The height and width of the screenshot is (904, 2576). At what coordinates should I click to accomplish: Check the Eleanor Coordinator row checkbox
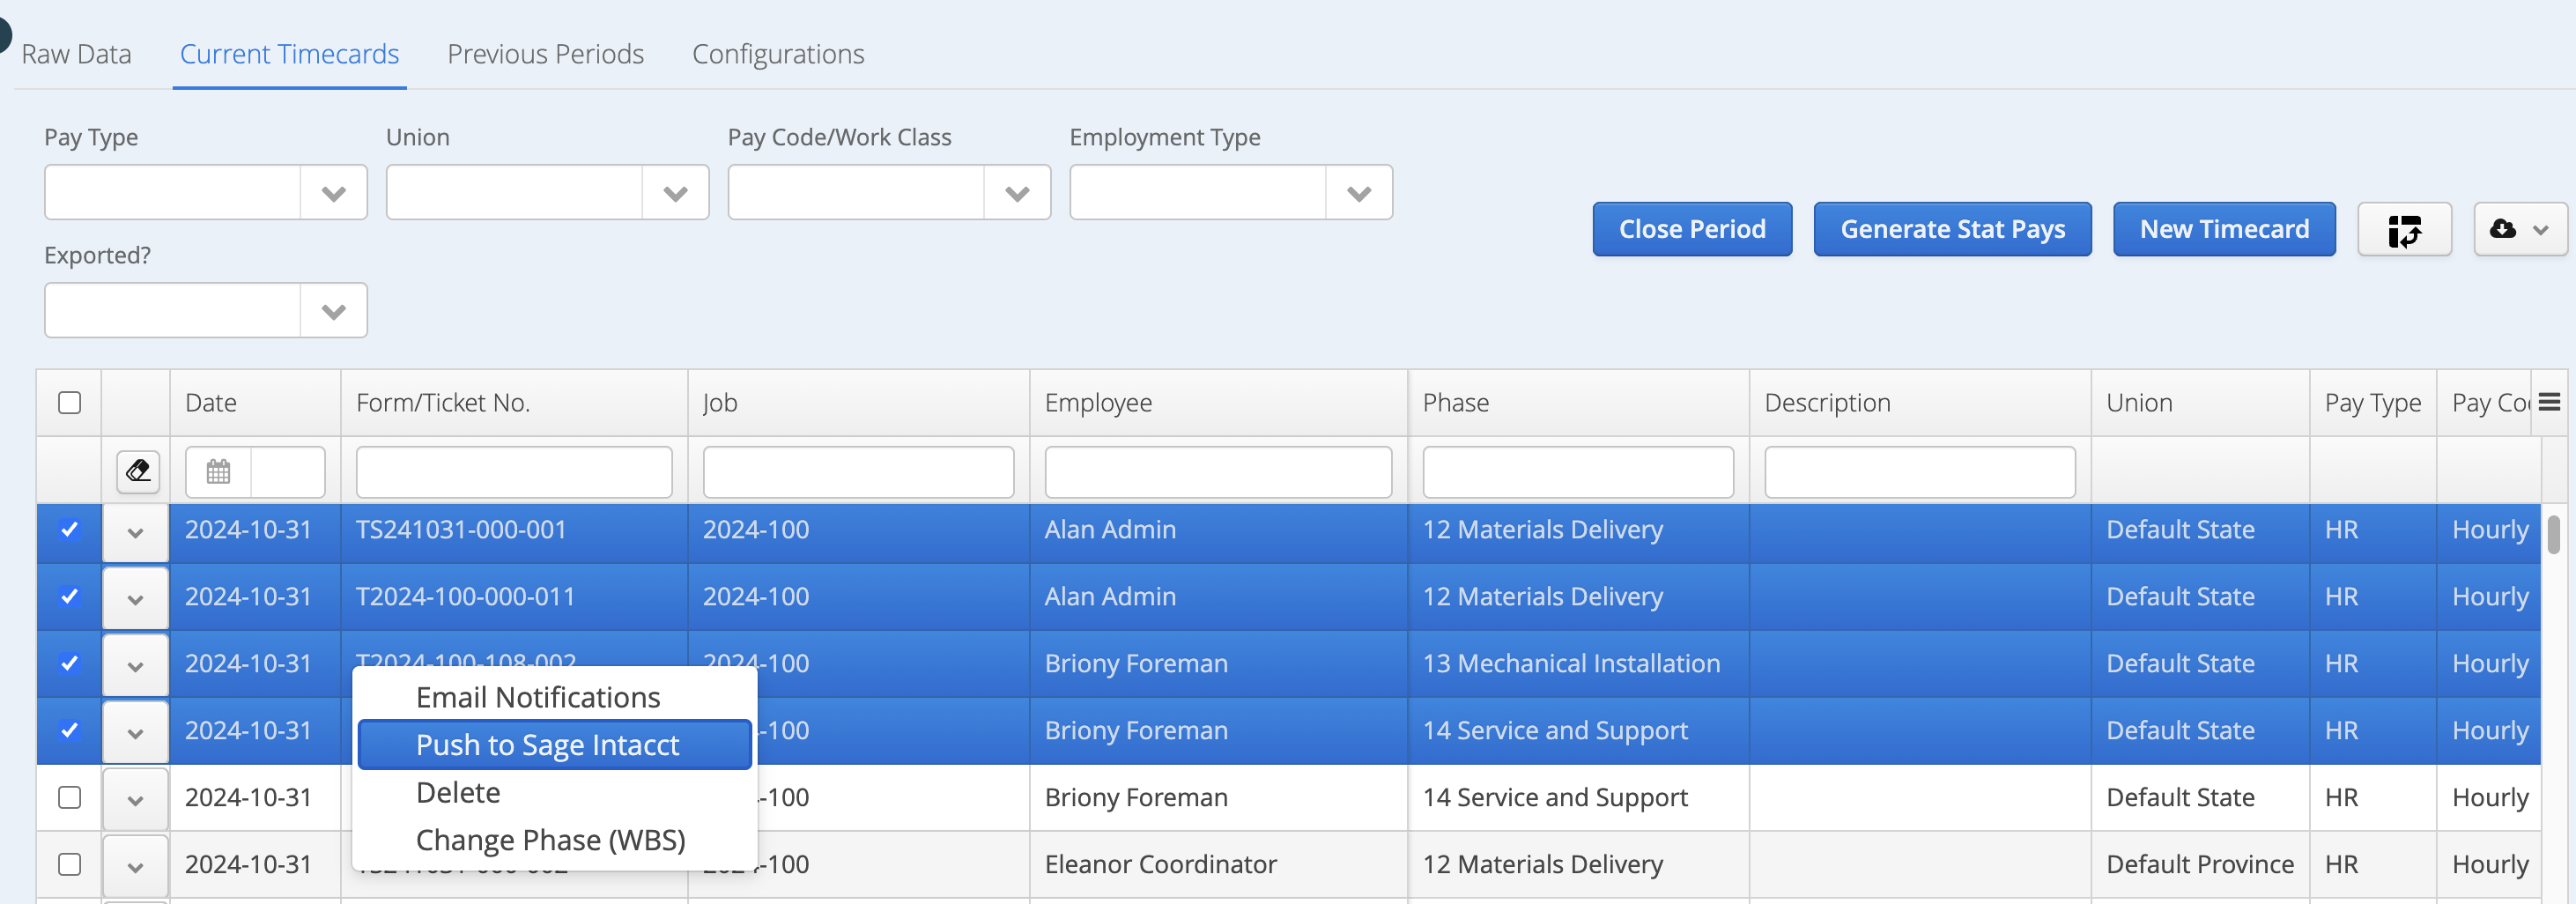pos(69,864)
